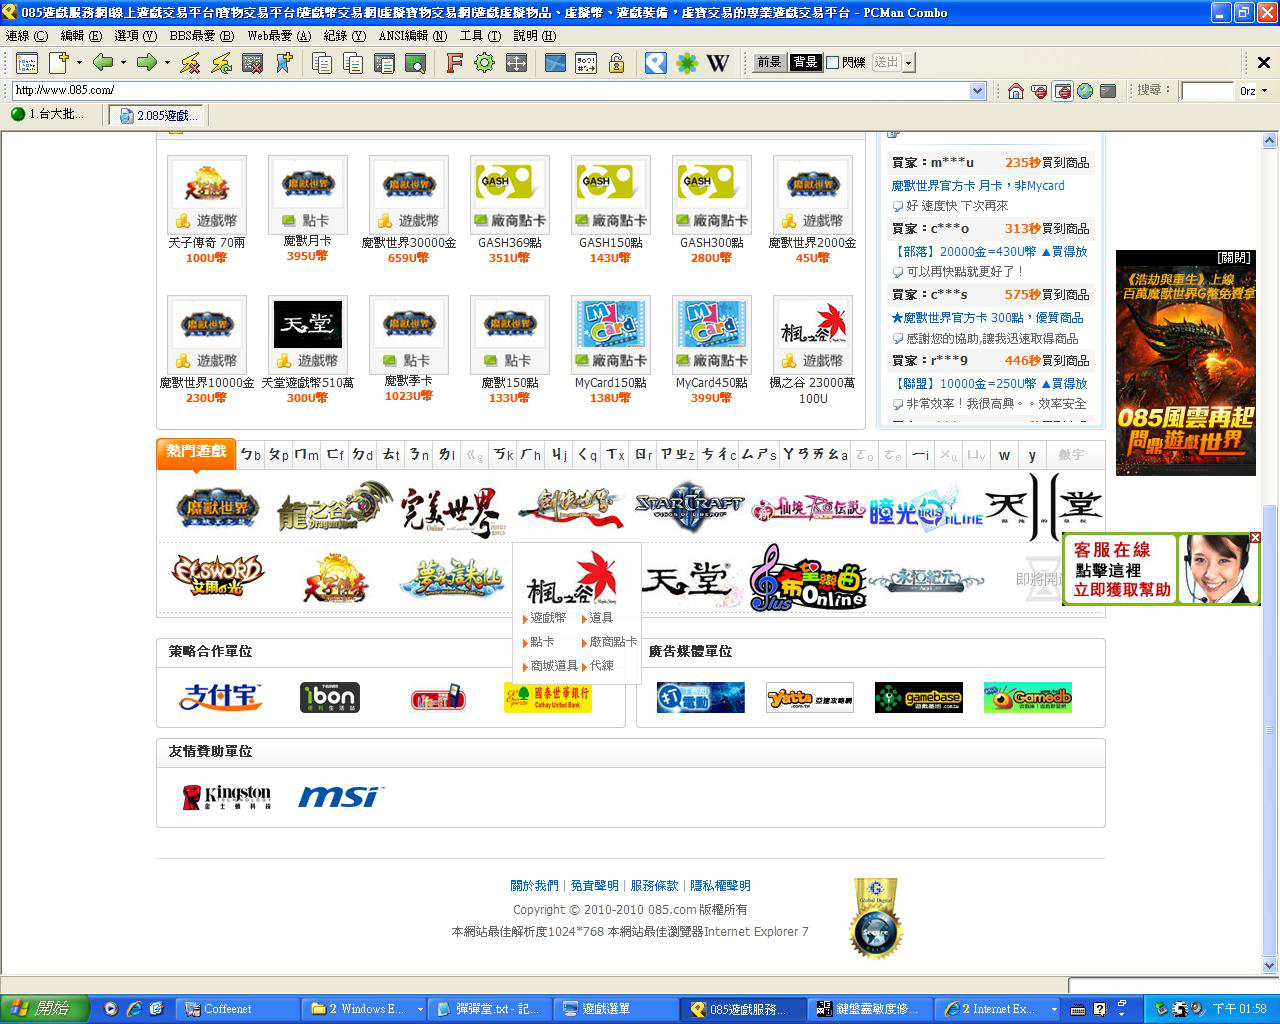
Task: Click the 搜尋 search input field
Action: coord(1207,91)
